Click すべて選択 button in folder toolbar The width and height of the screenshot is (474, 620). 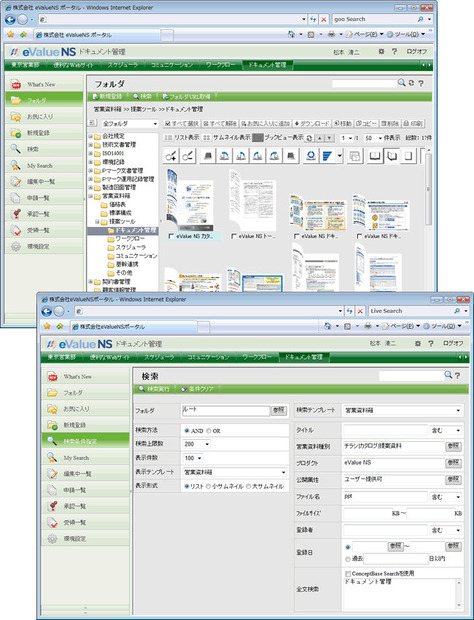click(x=182, y=123)
